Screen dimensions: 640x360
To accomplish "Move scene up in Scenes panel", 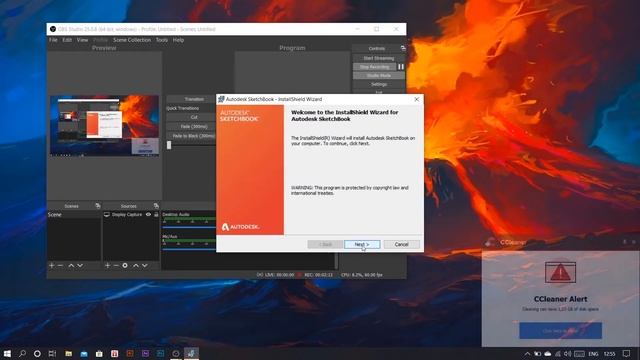I will click(71, 266).
